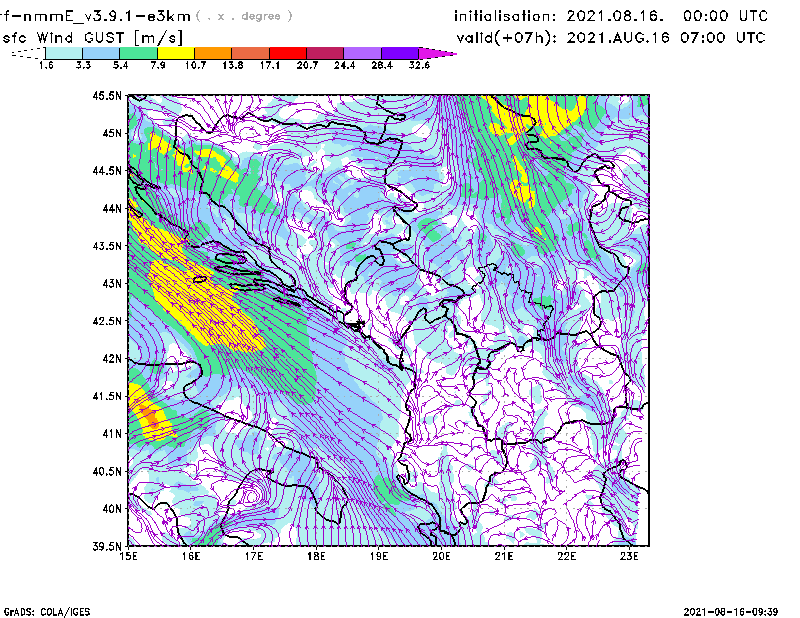Pick the orange 10.7–13.8 legend swatch
The height and width of the screenshot is (618, 800).
[213, 53]
